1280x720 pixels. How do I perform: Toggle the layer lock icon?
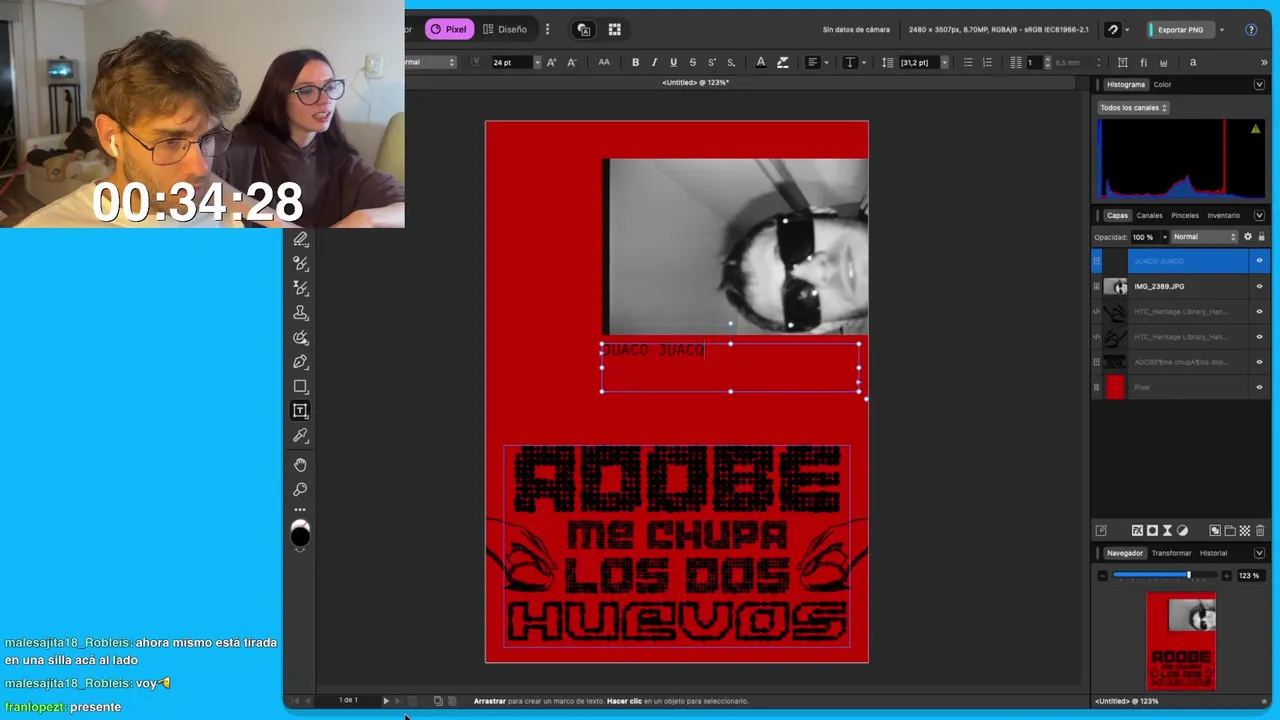1261,237
